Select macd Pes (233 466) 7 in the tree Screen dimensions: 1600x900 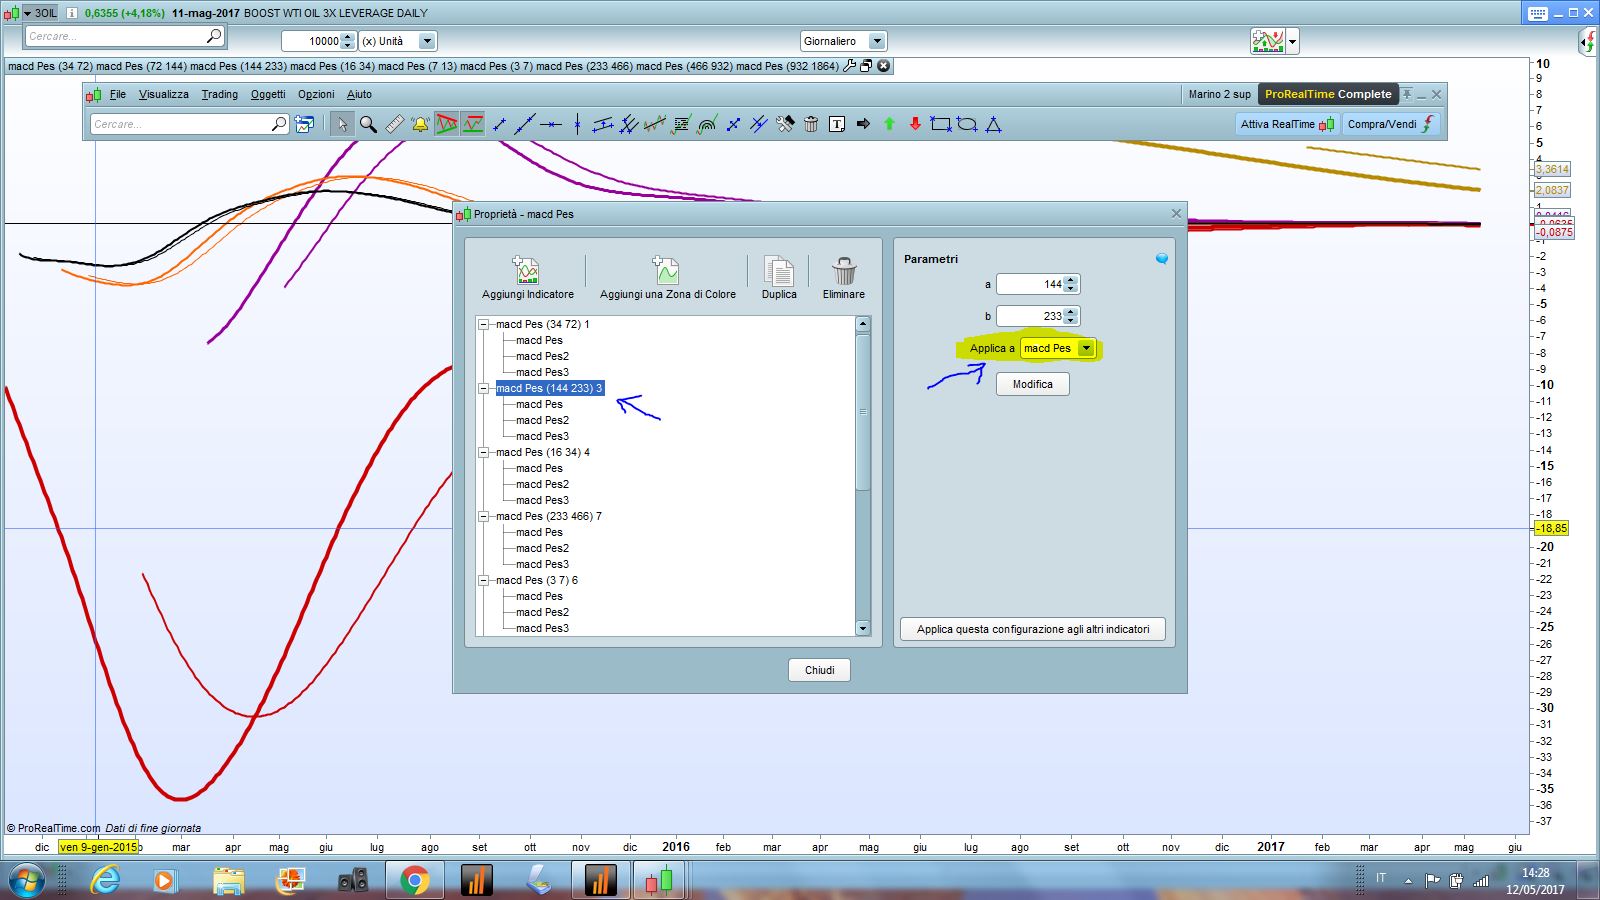coord(548,516)
